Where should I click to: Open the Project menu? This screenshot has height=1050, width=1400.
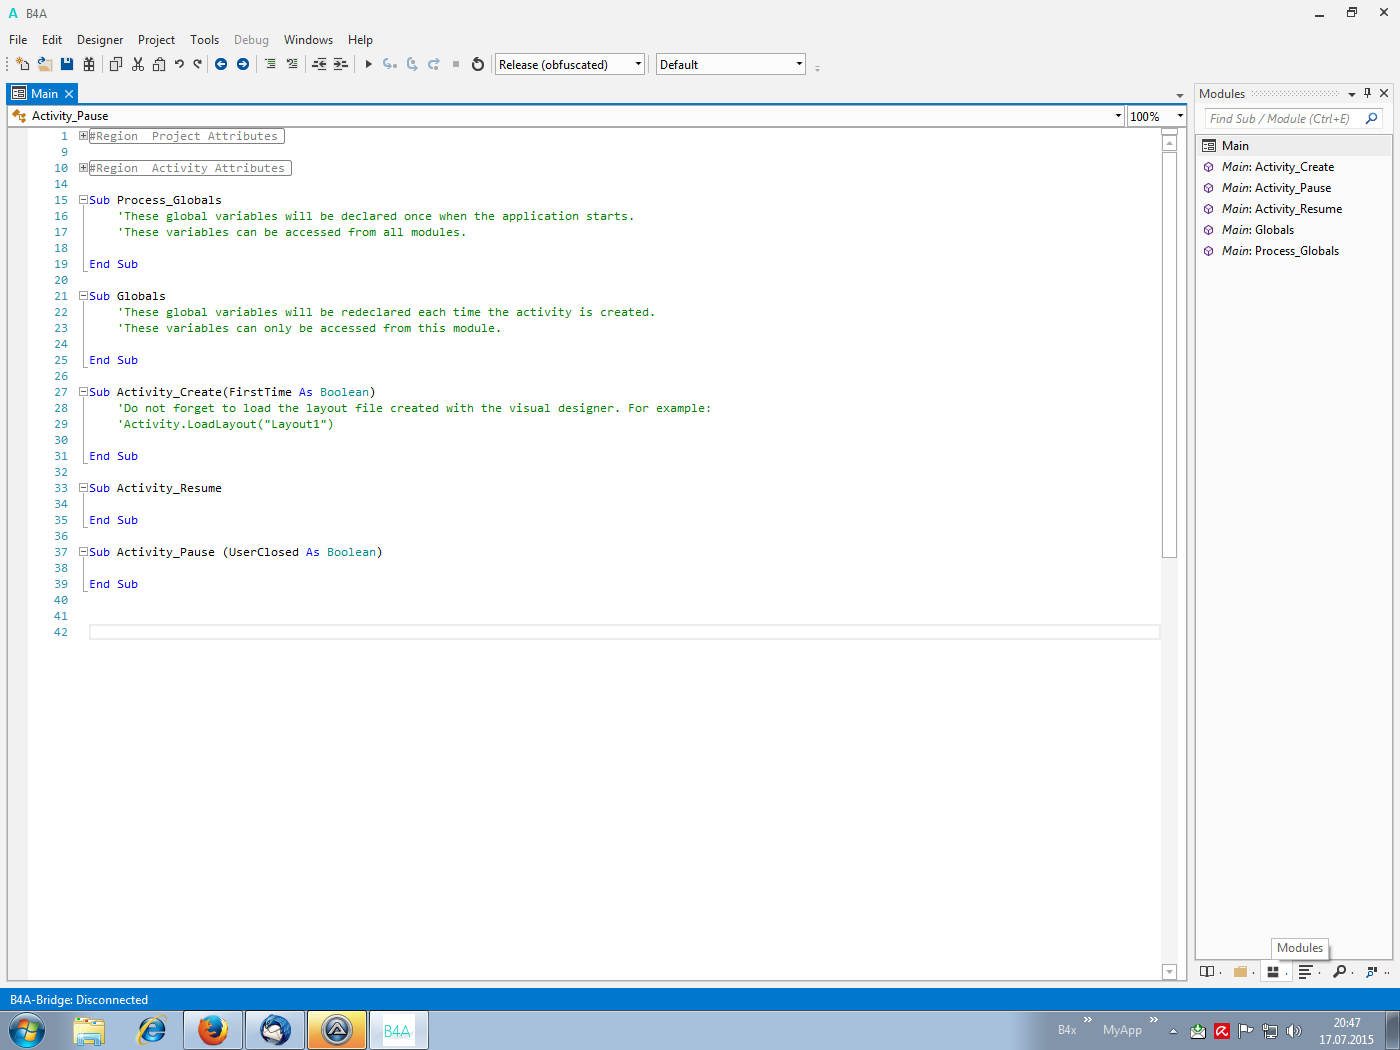coord(156,40)
